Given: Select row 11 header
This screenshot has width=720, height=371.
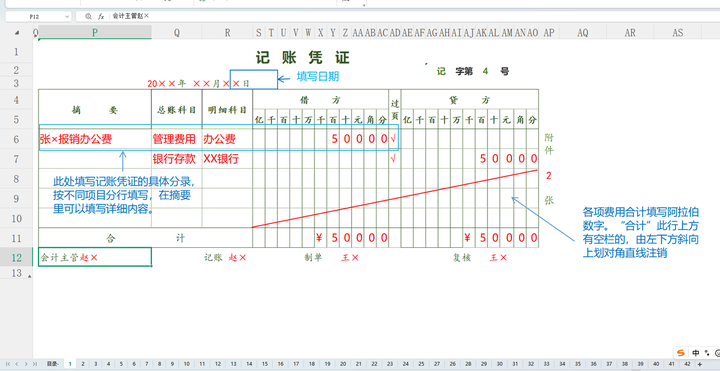Looking at the screenshot, I should pyautogui.click(x=17, y=238).
